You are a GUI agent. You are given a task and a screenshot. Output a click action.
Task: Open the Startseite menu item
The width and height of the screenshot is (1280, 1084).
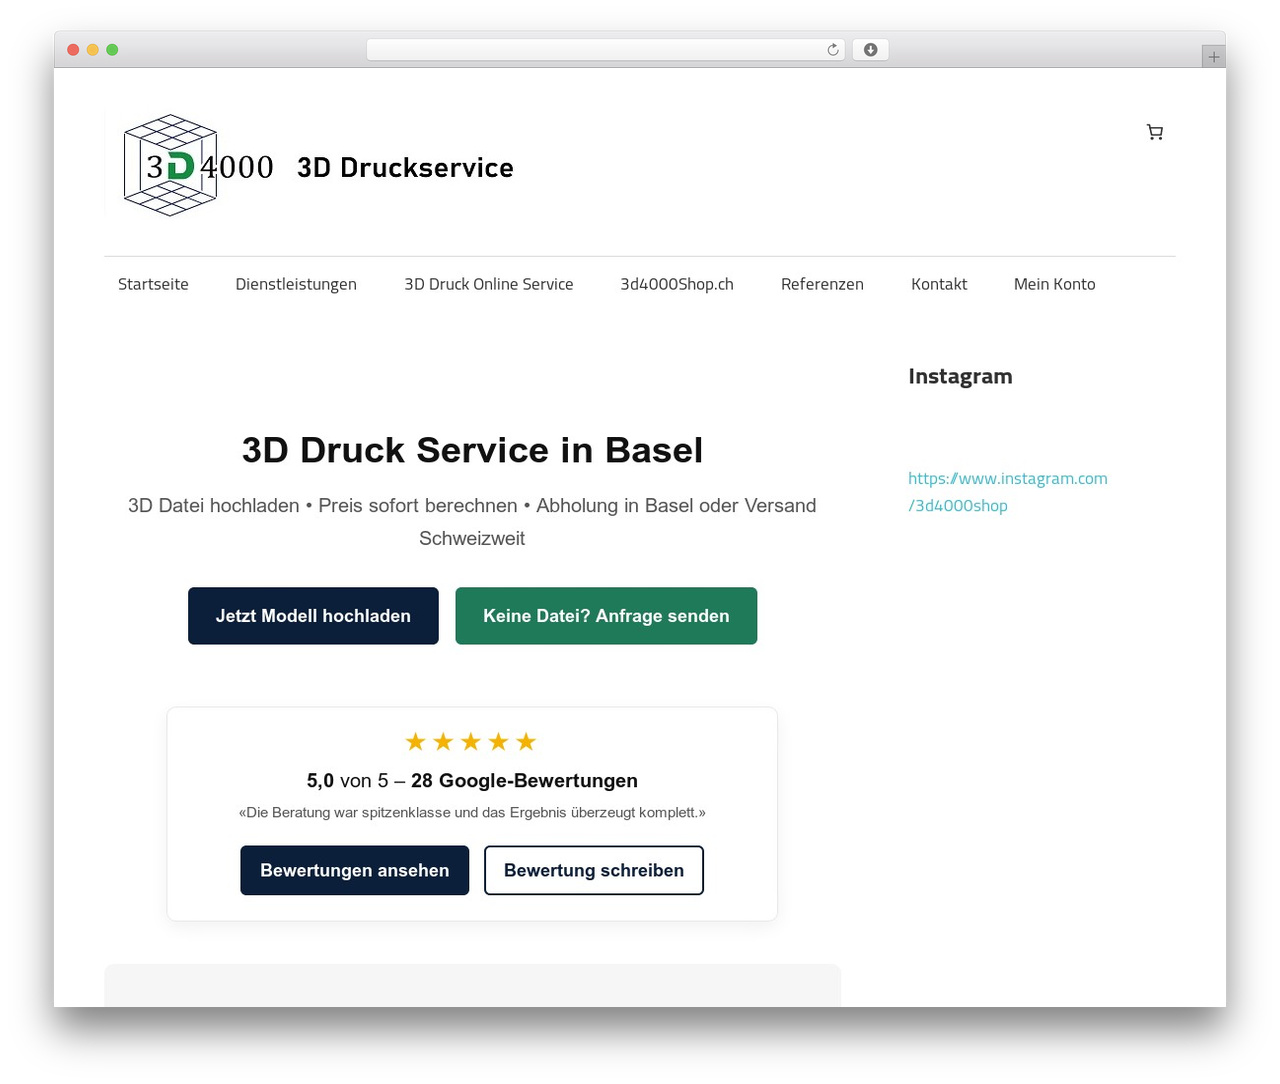153,284
